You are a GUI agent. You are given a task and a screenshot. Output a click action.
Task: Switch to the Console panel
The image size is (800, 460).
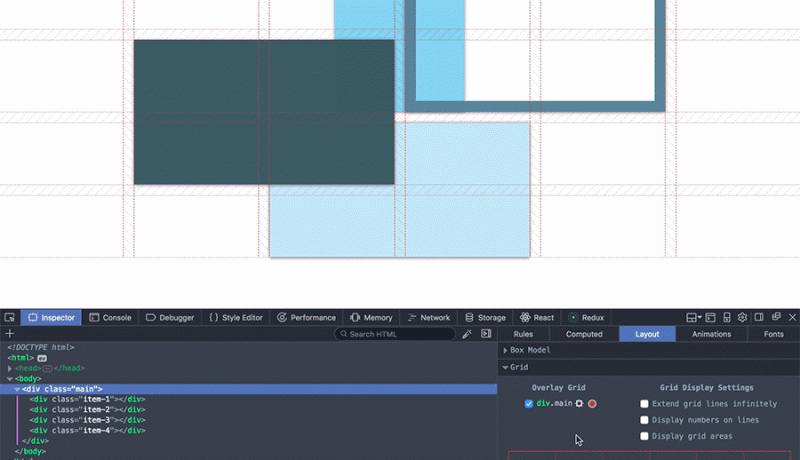coord(110,317)
